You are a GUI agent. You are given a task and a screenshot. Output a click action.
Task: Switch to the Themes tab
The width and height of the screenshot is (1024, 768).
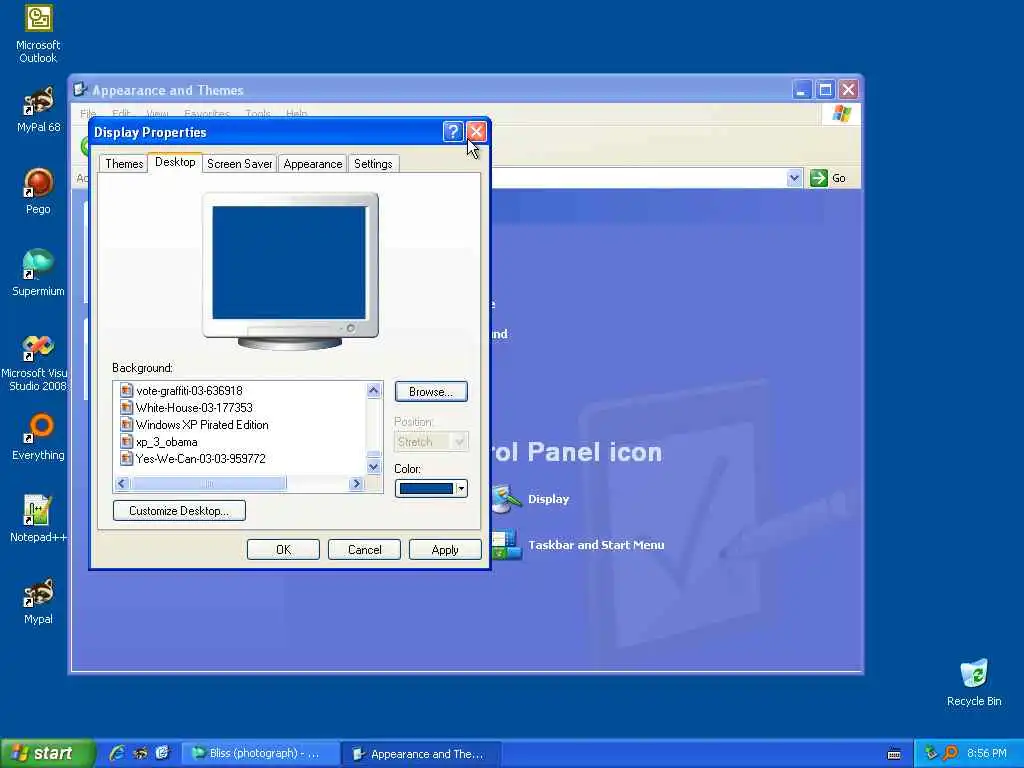tap(124, 164)
